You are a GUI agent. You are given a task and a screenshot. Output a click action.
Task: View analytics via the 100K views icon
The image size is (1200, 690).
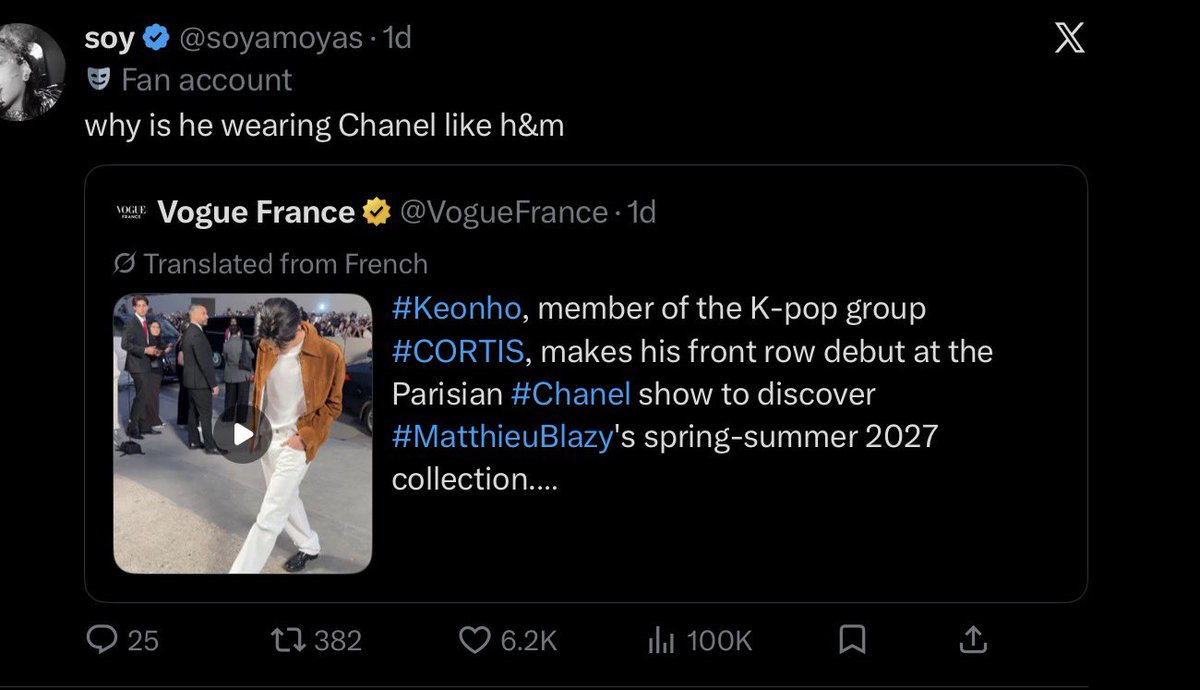click(x=661, y=639)
